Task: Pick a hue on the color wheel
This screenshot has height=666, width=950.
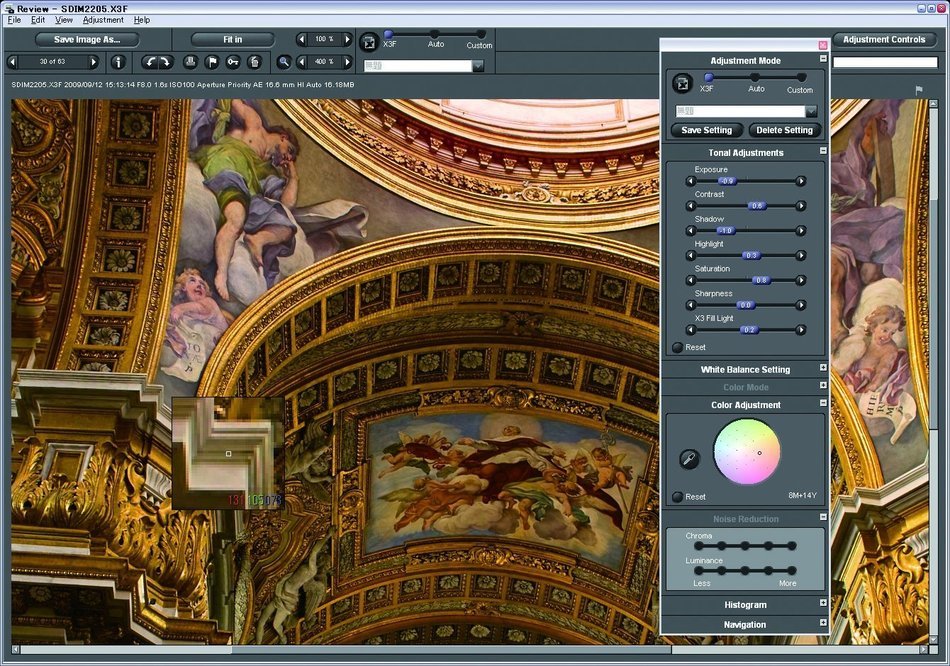Action: (x=746, y=451)
